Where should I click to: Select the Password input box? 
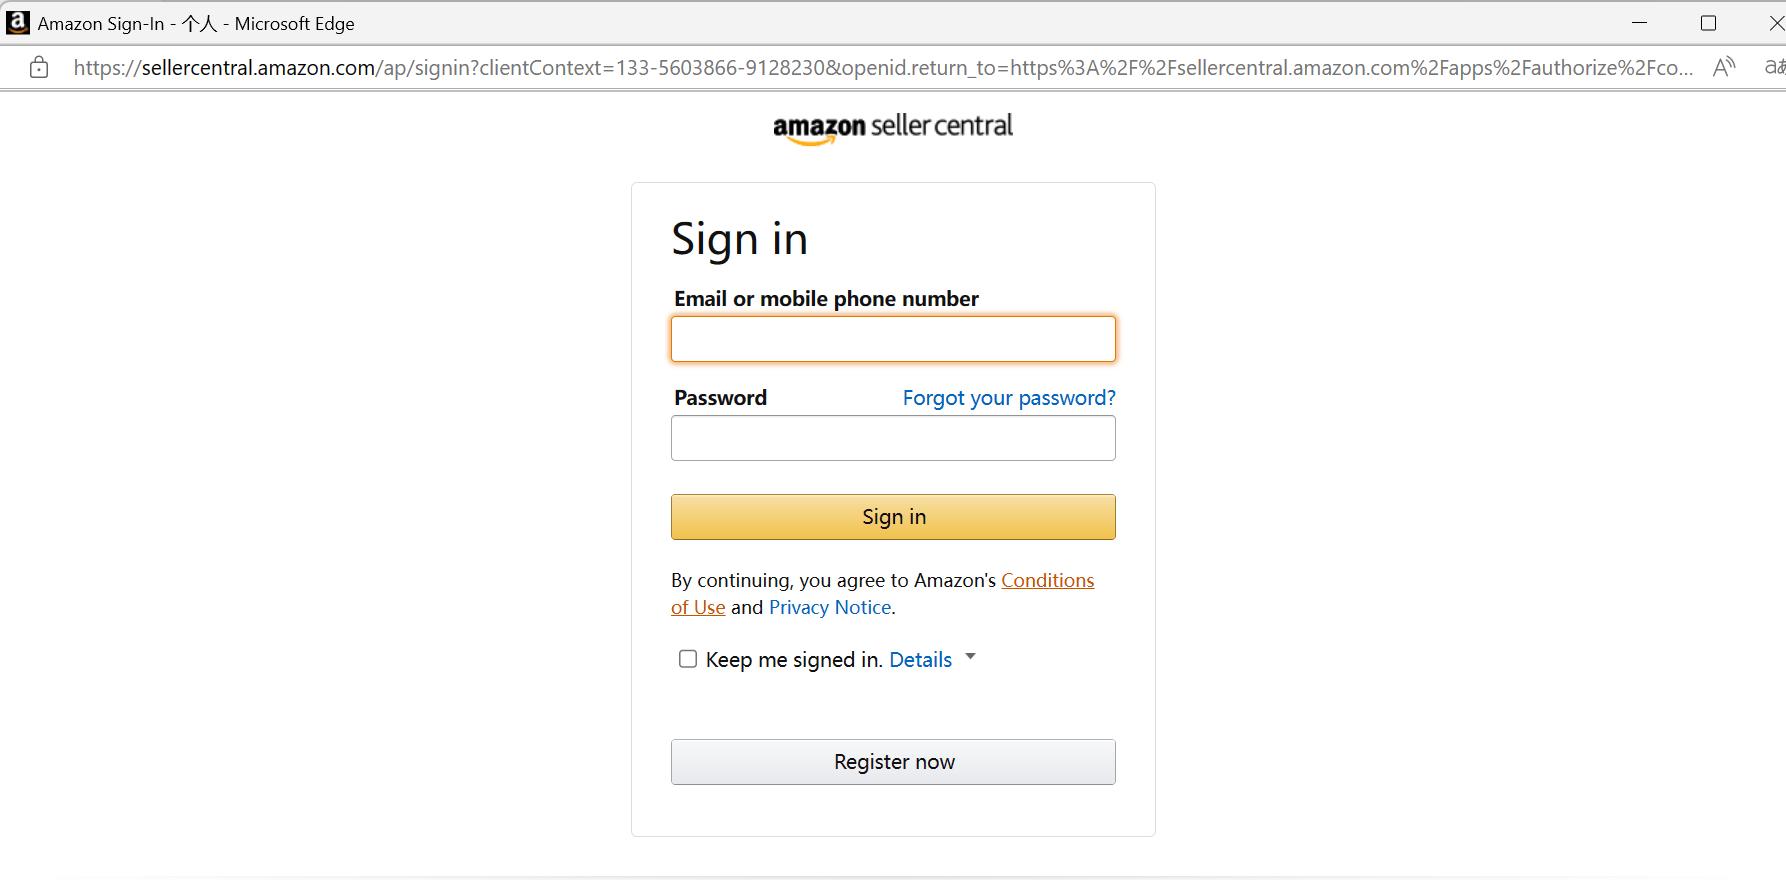(x=892, y=437)
